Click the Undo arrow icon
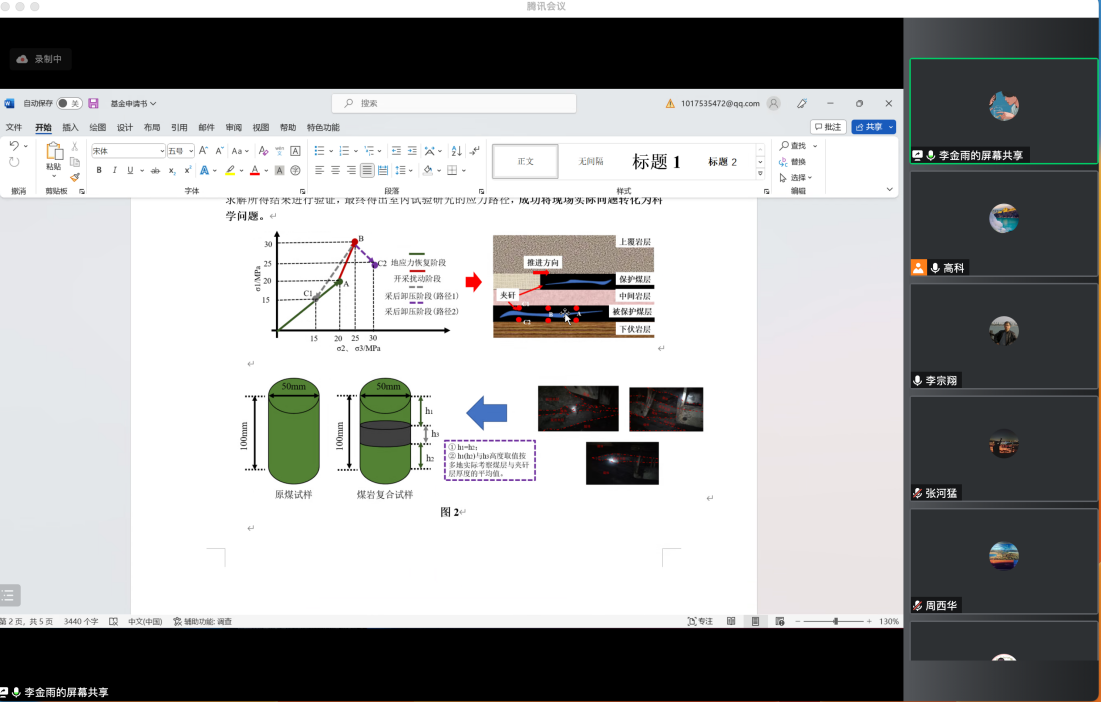Viewport: 1101px width, 702px height. 14,146
